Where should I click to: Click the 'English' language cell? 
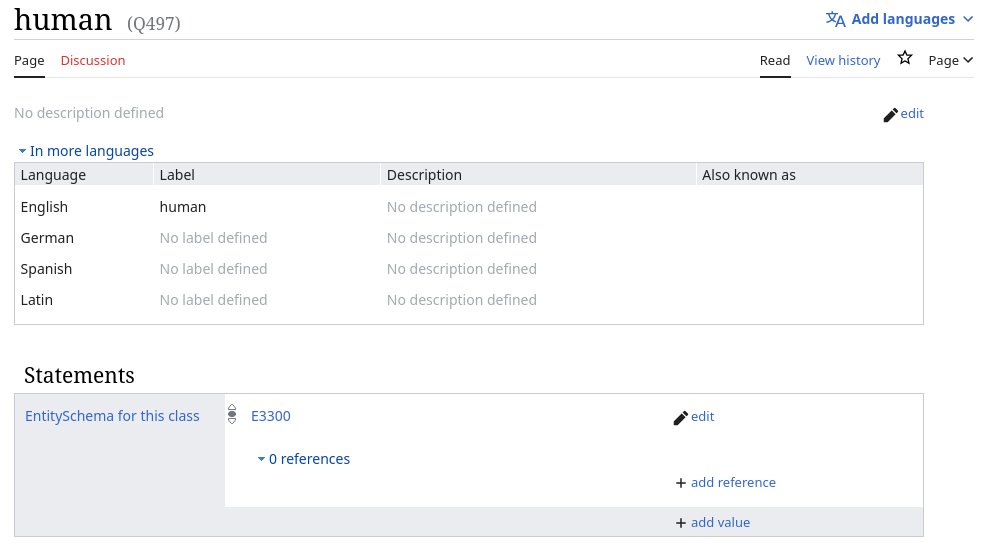[x=44, y=207]
